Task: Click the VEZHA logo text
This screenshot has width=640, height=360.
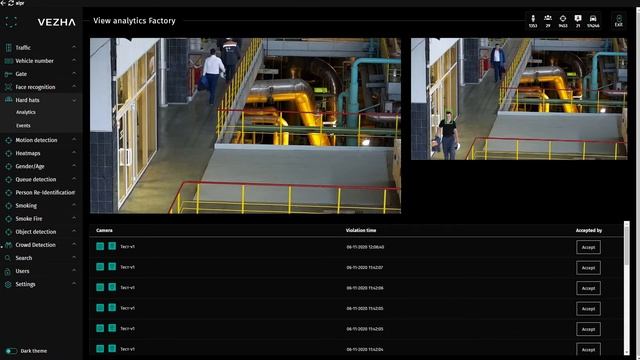Action: (56, 22)
